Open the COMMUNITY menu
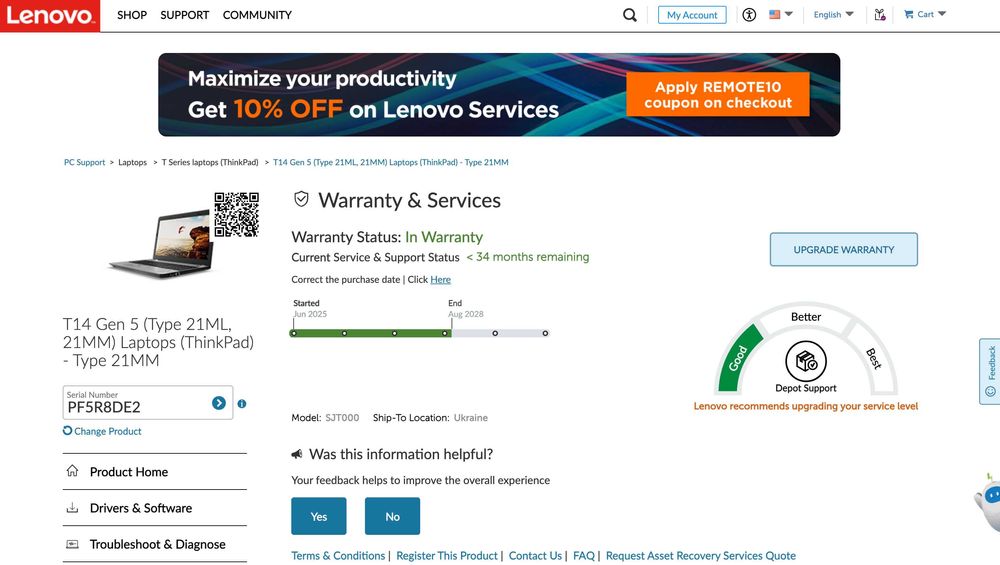This screenshot has width=1000, height=565. tap(257, 15)
